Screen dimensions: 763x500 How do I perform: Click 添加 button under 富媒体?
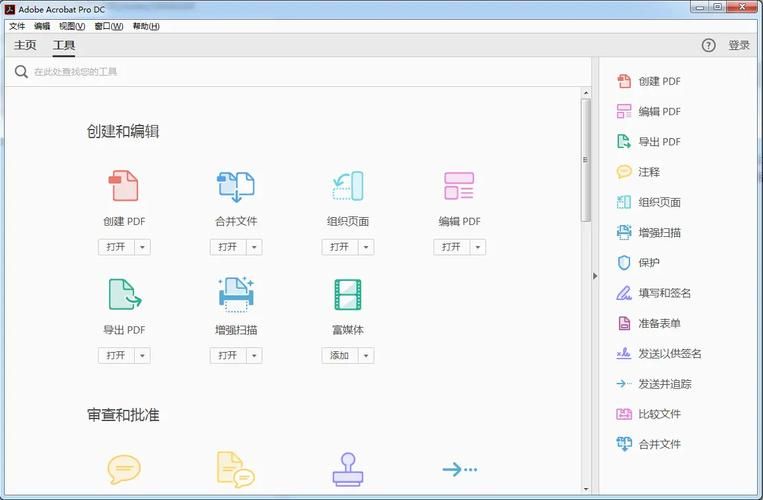(x=340, y=356)
